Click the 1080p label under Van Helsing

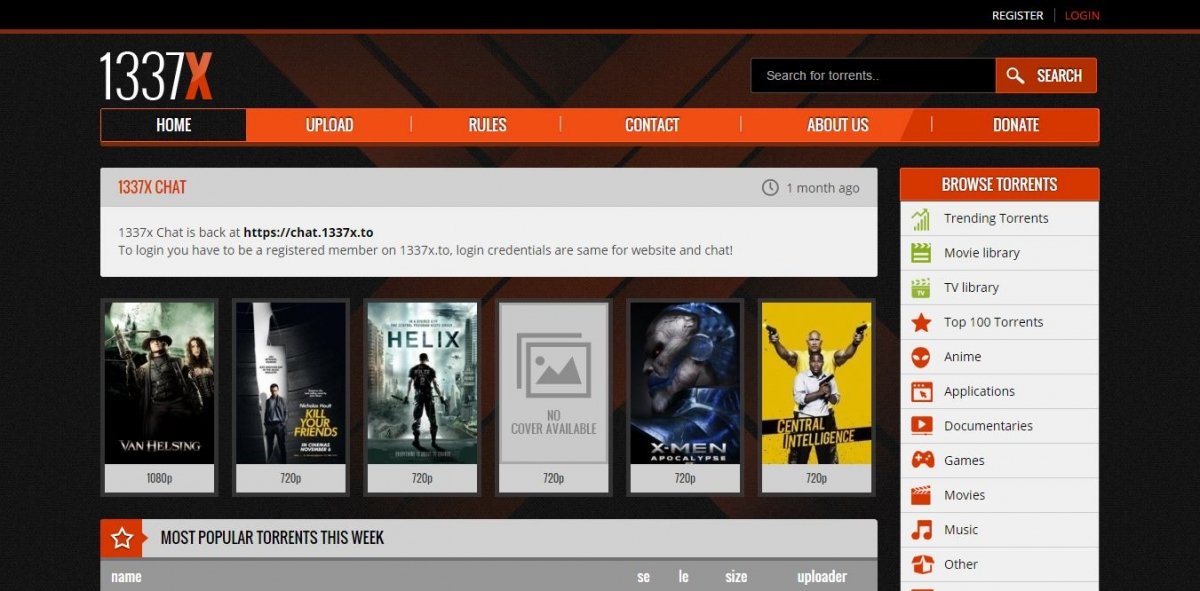160,479
